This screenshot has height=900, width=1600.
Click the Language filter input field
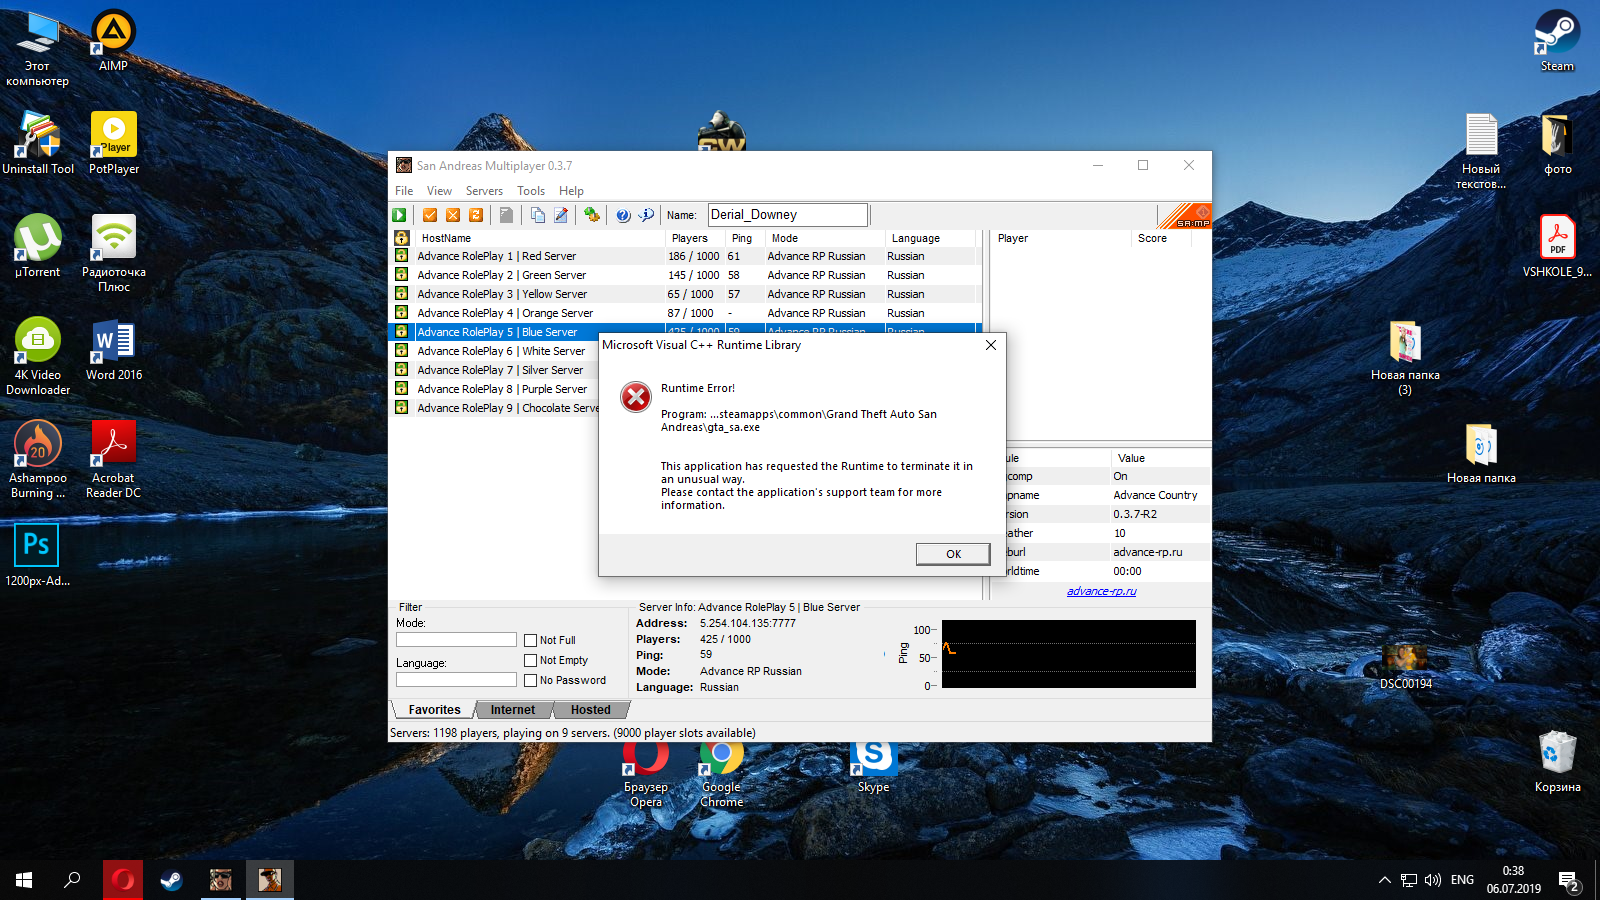[x=456, y=680]
